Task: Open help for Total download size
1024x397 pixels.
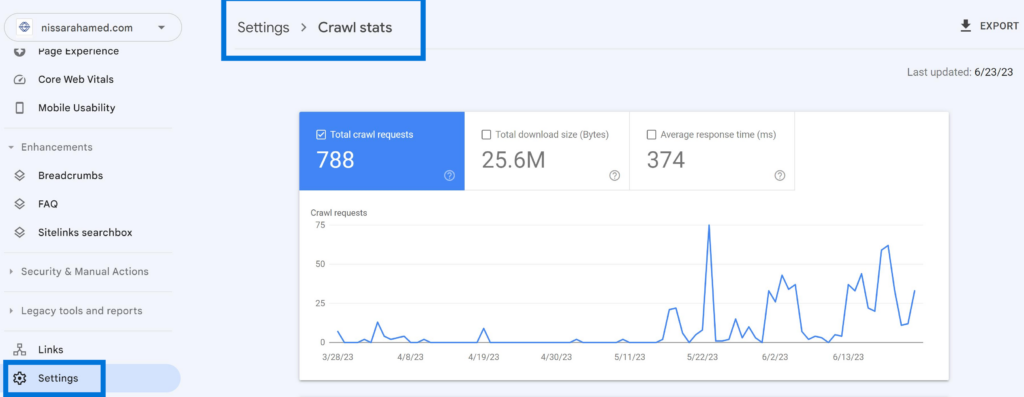Action: pos(615,176)
